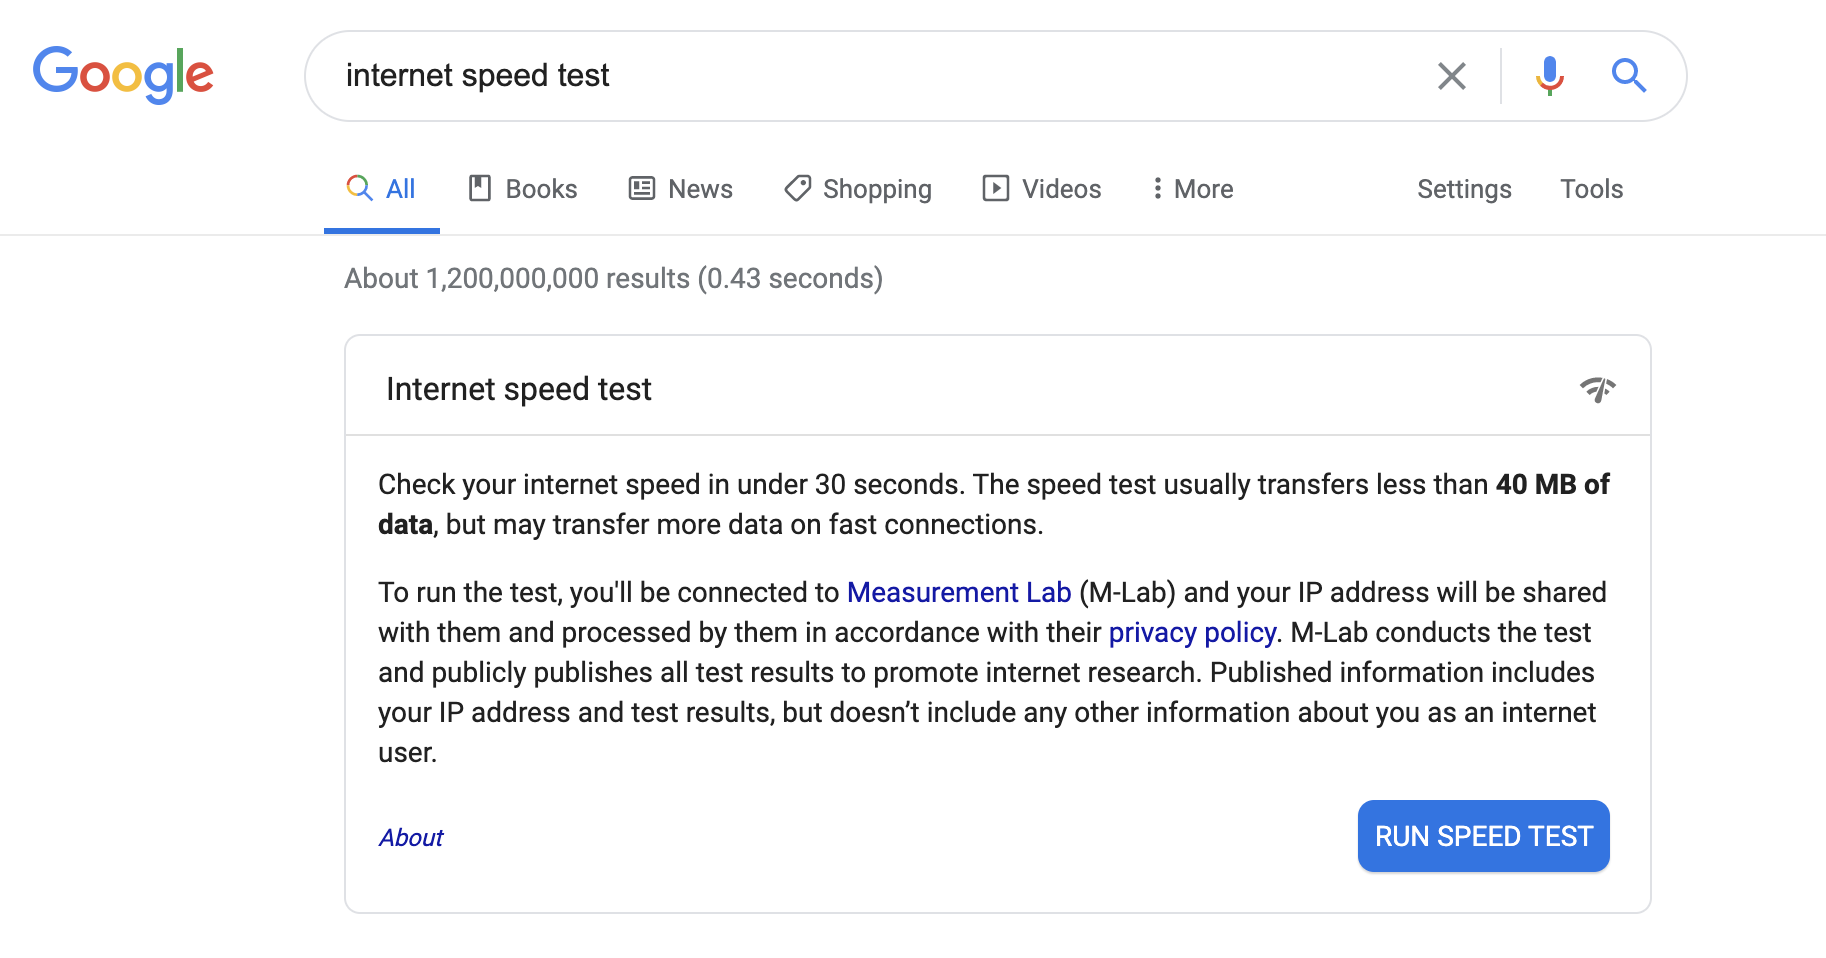Click the News tab newspaper icon
Viewport: 1826px width, 958px height.
pos(642,188)
